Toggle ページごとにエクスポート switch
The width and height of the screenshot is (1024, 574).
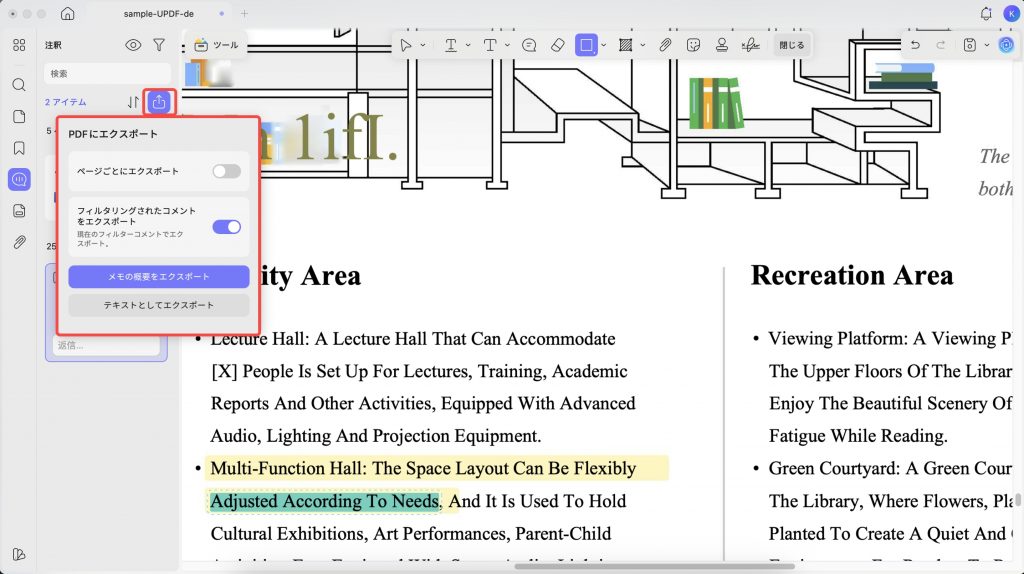click(x=227, y=171)
